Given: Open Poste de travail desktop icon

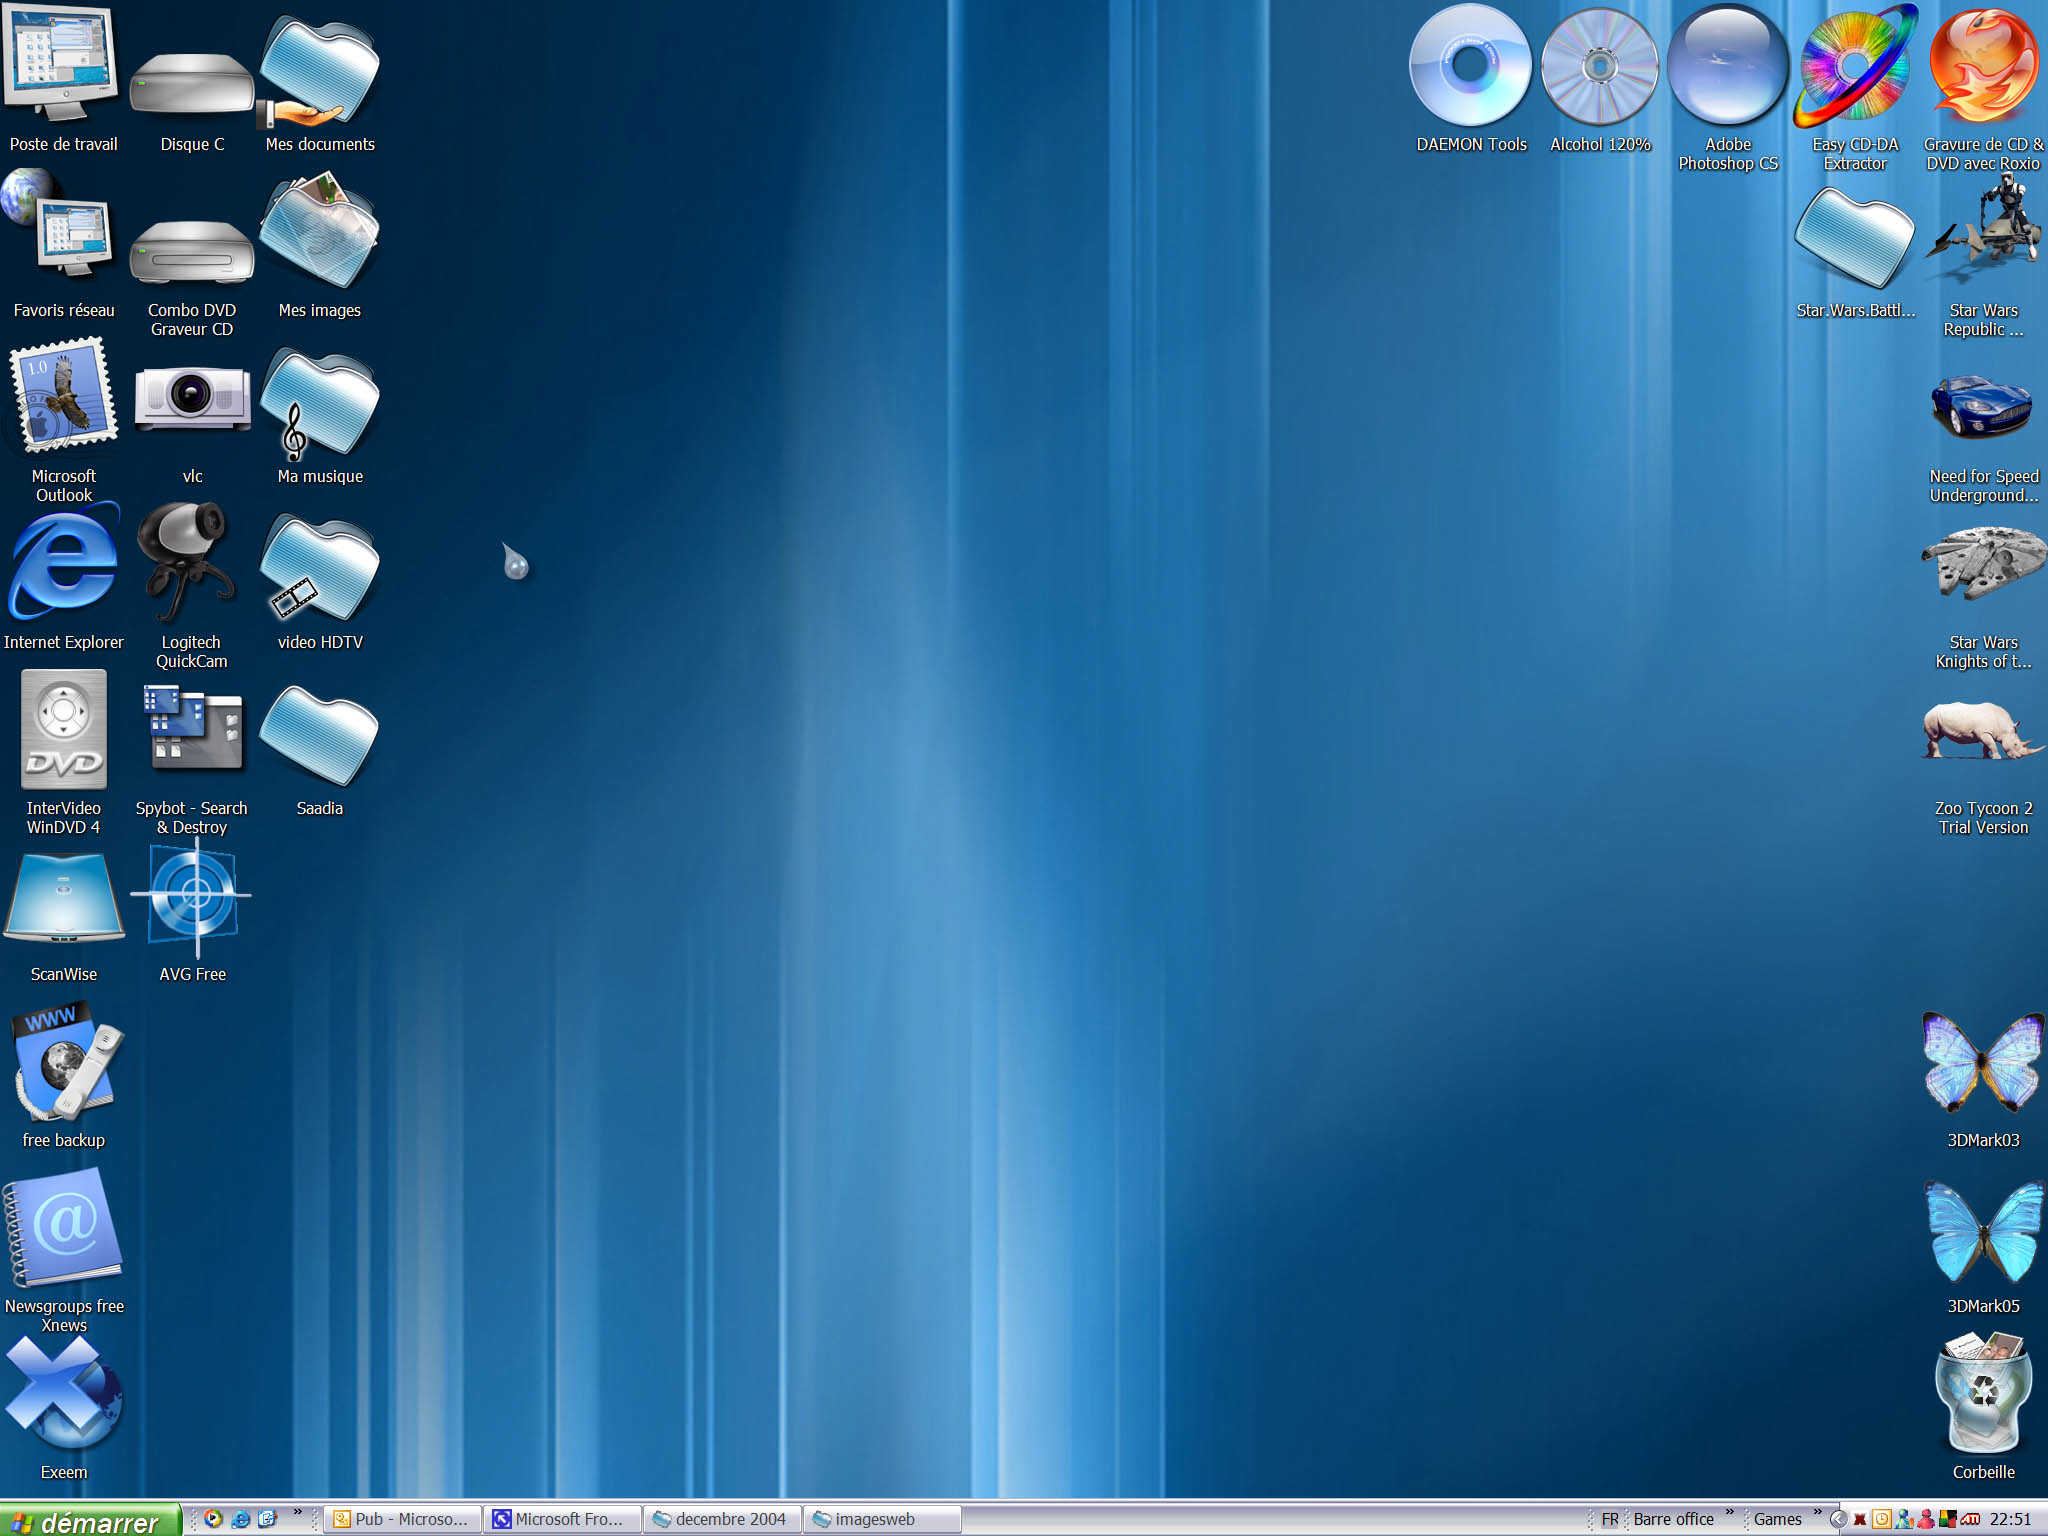Looking at the screenshot, I should tap(63, 76).
